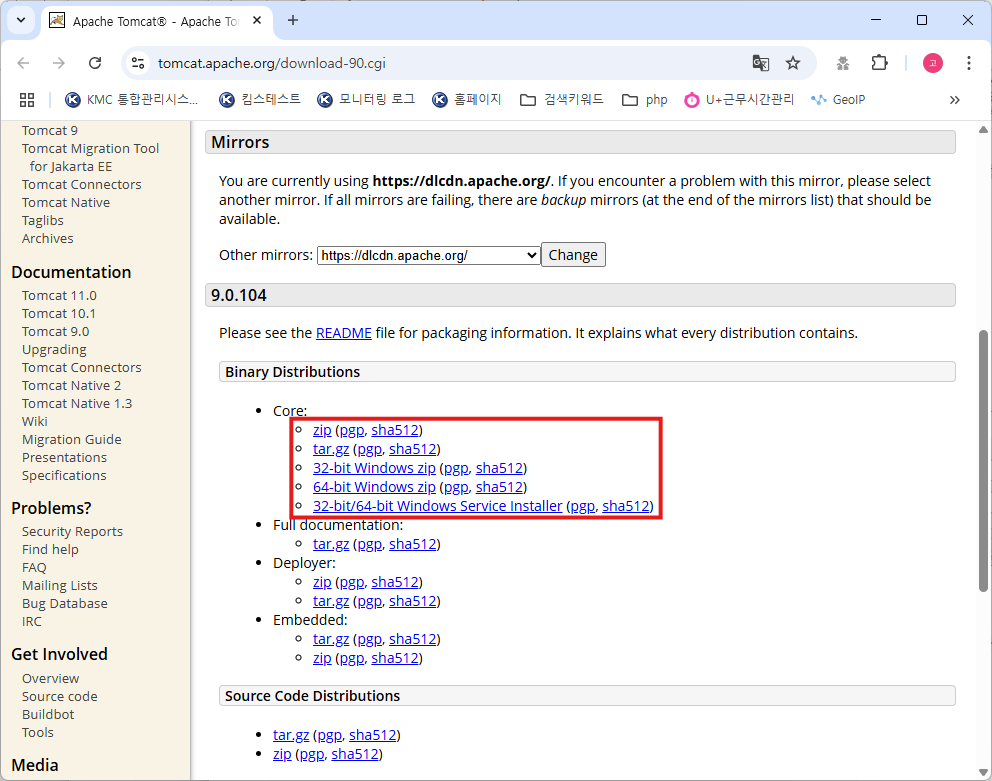This screenshot has width=992, height=781.
Task: Open php bookmark folder
Action: tap(645, 99)
